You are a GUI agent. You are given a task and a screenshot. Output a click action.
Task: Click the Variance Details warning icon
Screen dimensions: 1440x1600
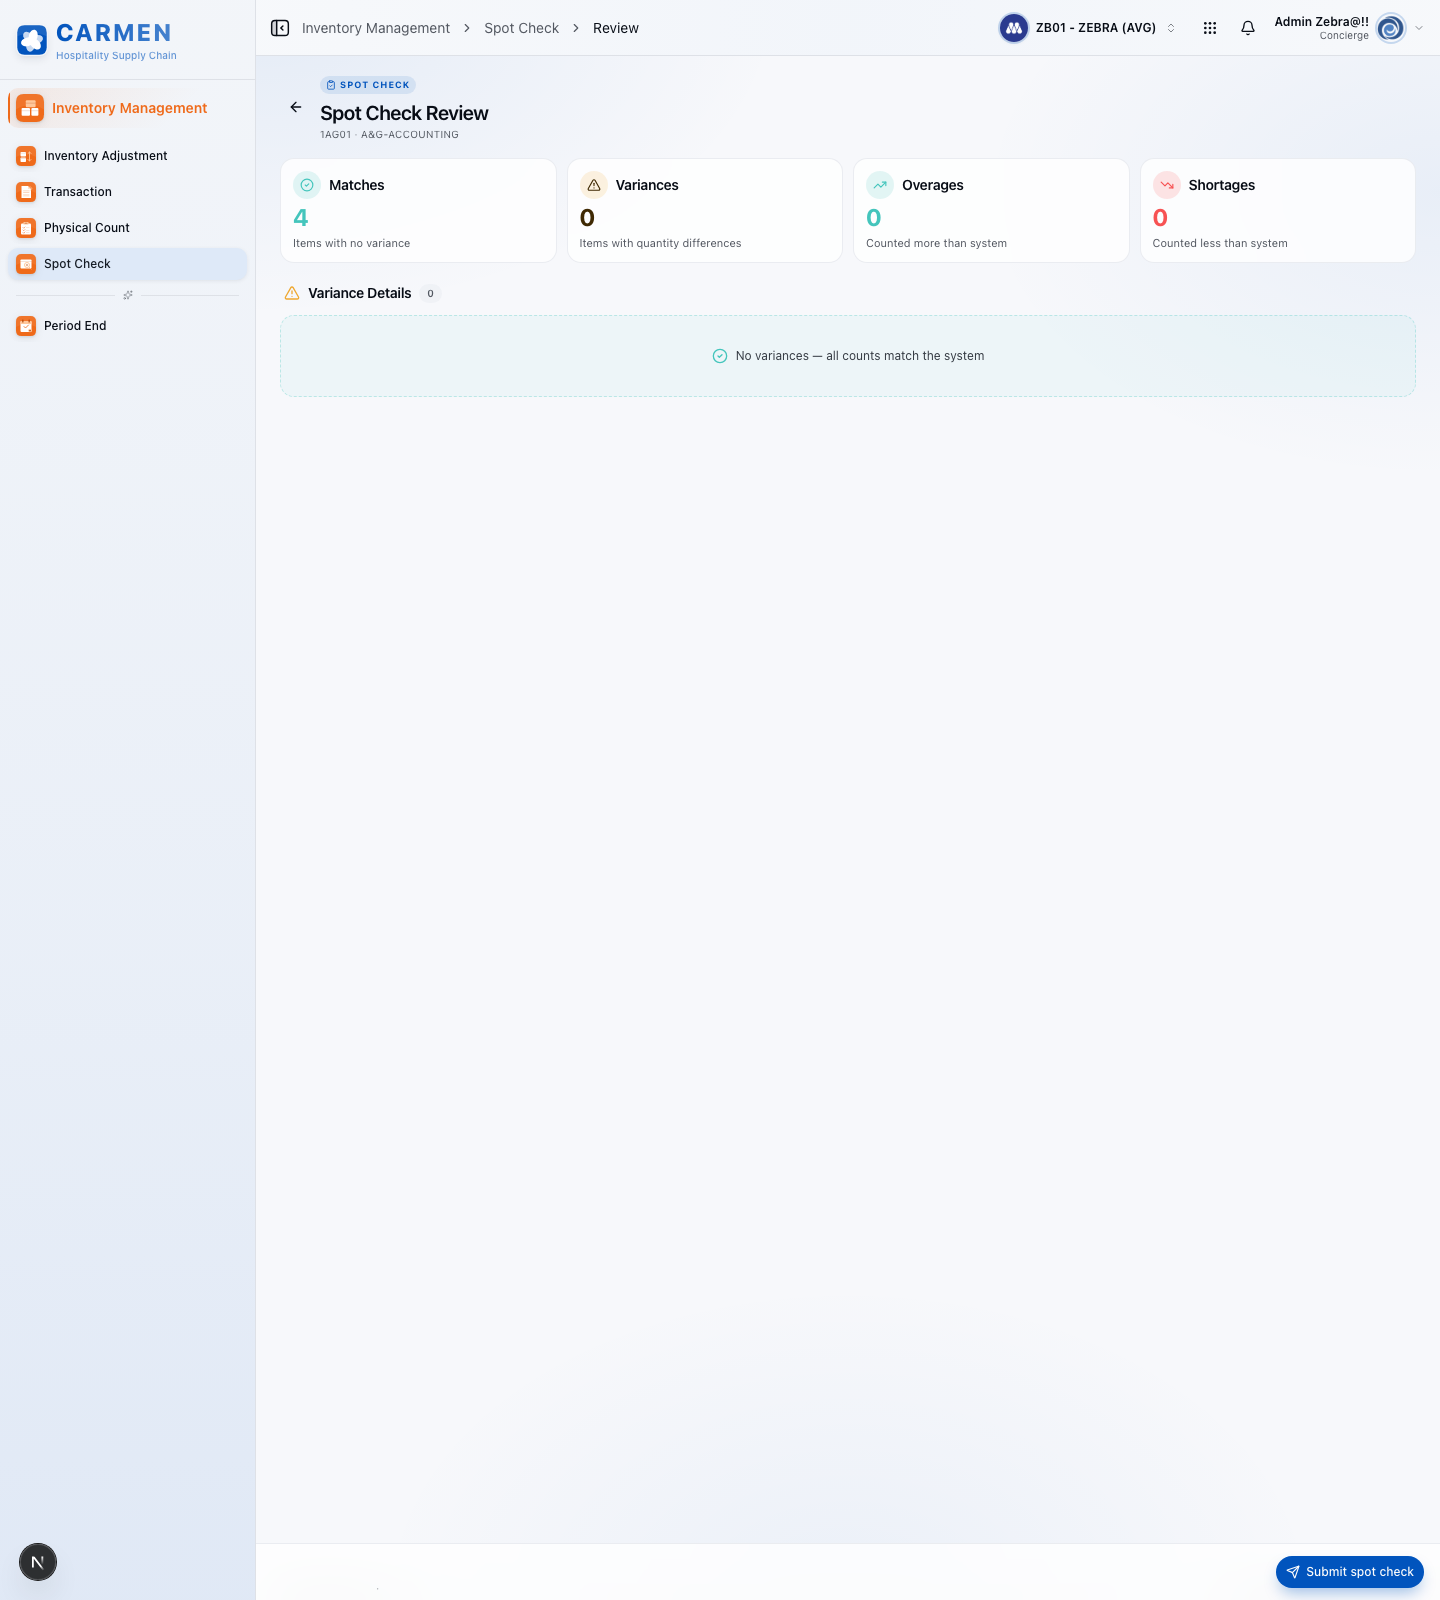click(292, 293)
